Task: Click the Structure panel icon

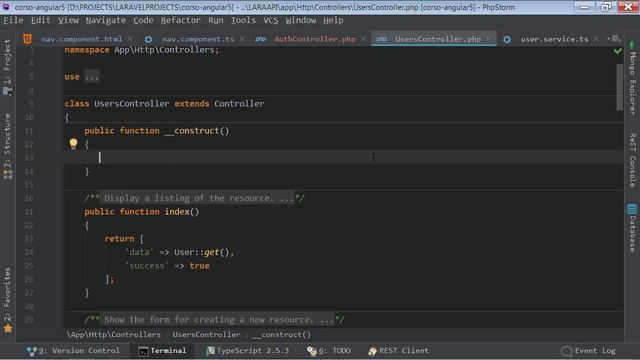Action: [x=8, y=174]
